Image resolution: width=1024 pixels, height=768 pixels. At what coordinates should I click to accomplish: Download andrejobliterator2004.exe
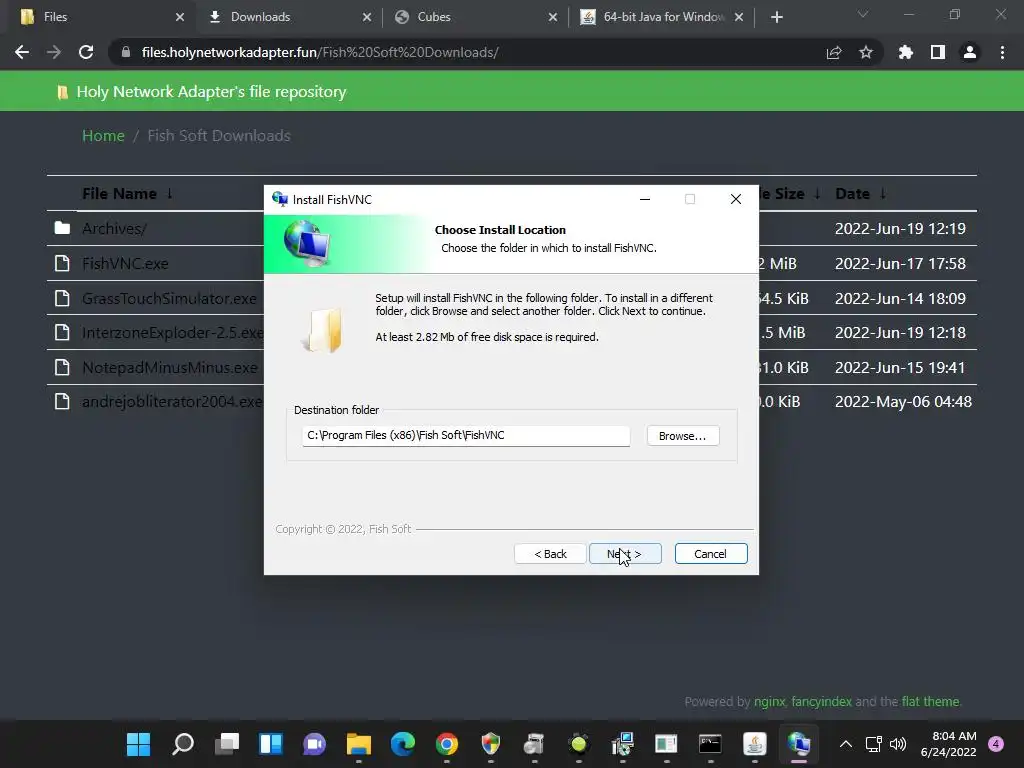[172, 402]
